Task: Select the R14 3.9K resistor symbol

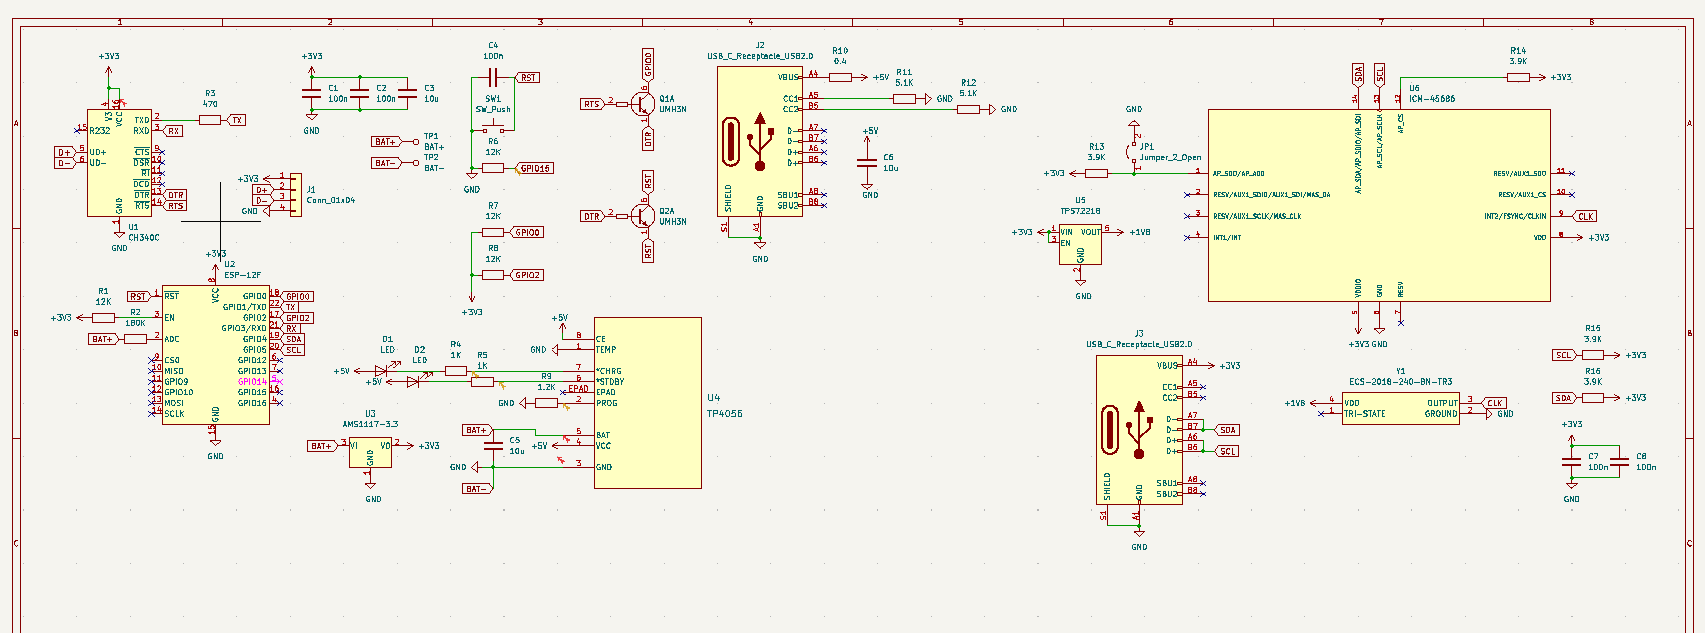Action: click(x=1517, y=77)
